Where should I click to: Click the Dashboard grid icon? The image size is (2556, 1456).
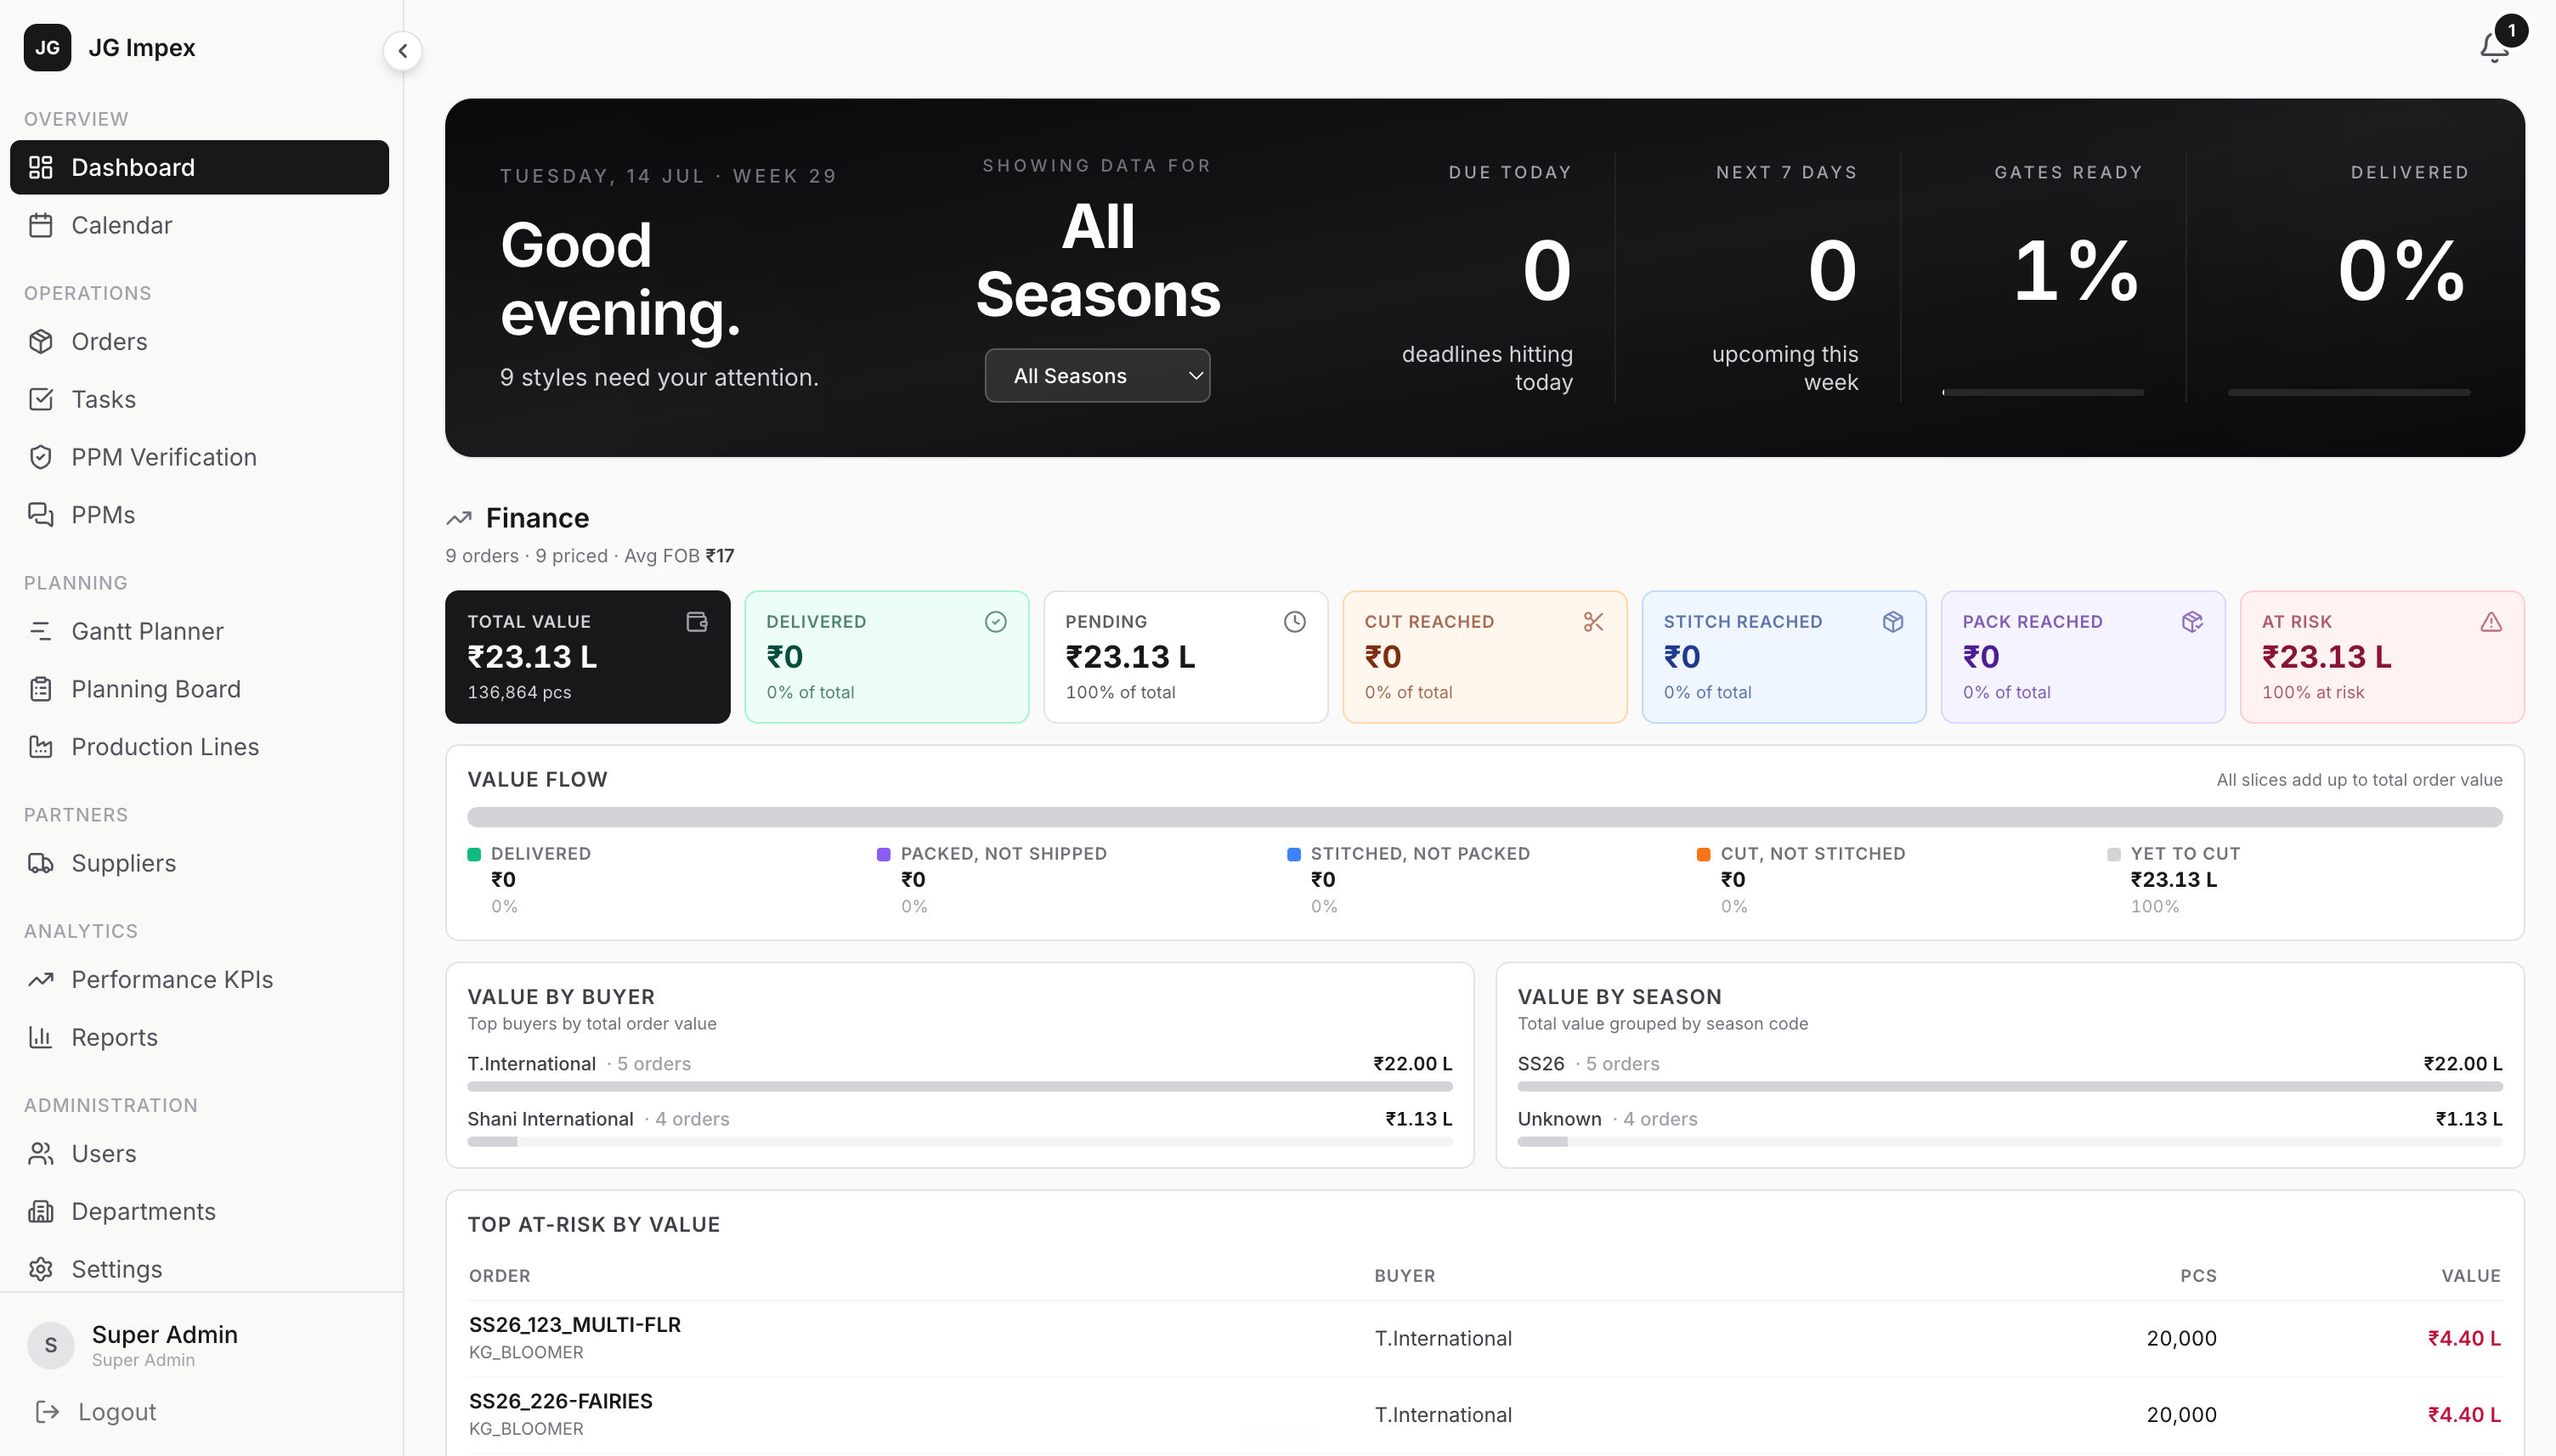pos(41,167)
